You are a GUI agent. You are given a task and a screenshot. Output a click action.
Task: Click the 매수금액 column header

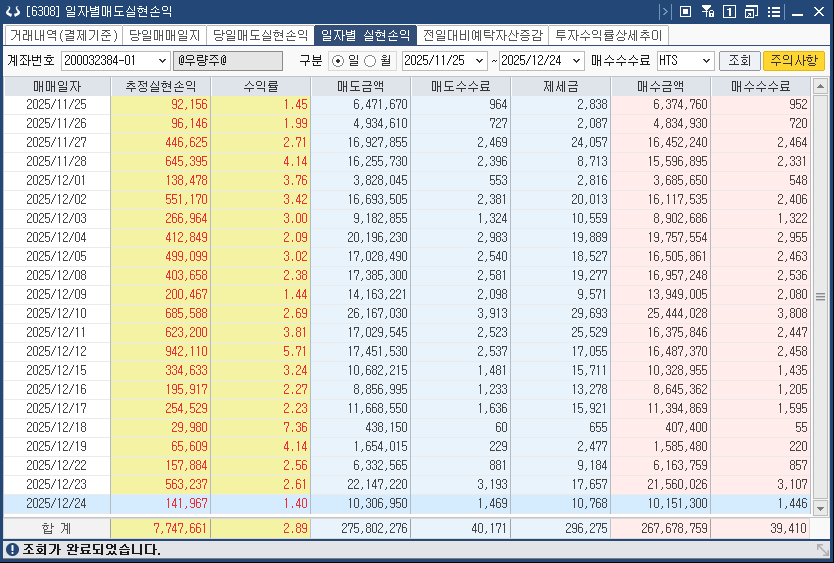[x=661, y=86]
